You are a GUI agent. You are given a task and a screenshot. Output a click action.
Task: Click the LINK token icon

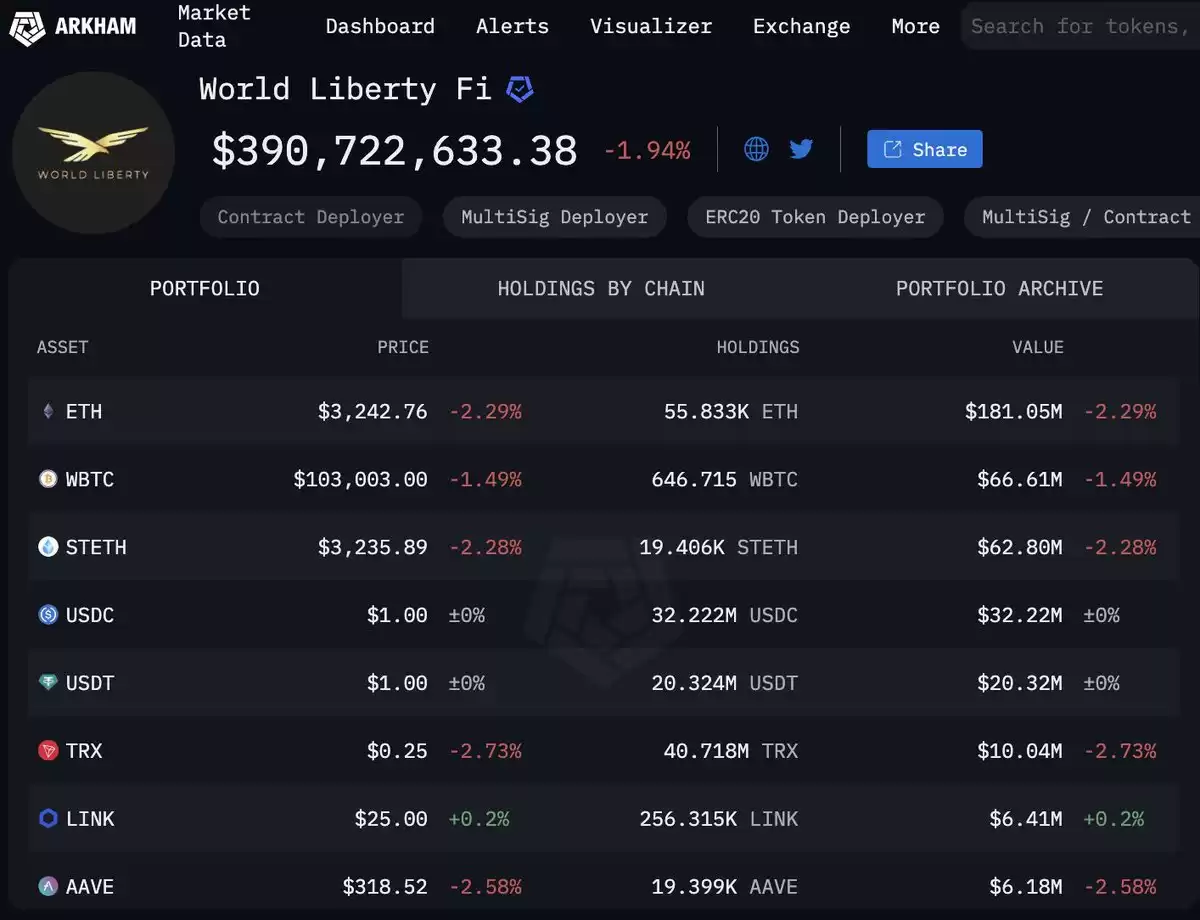[x=48, y=819]
